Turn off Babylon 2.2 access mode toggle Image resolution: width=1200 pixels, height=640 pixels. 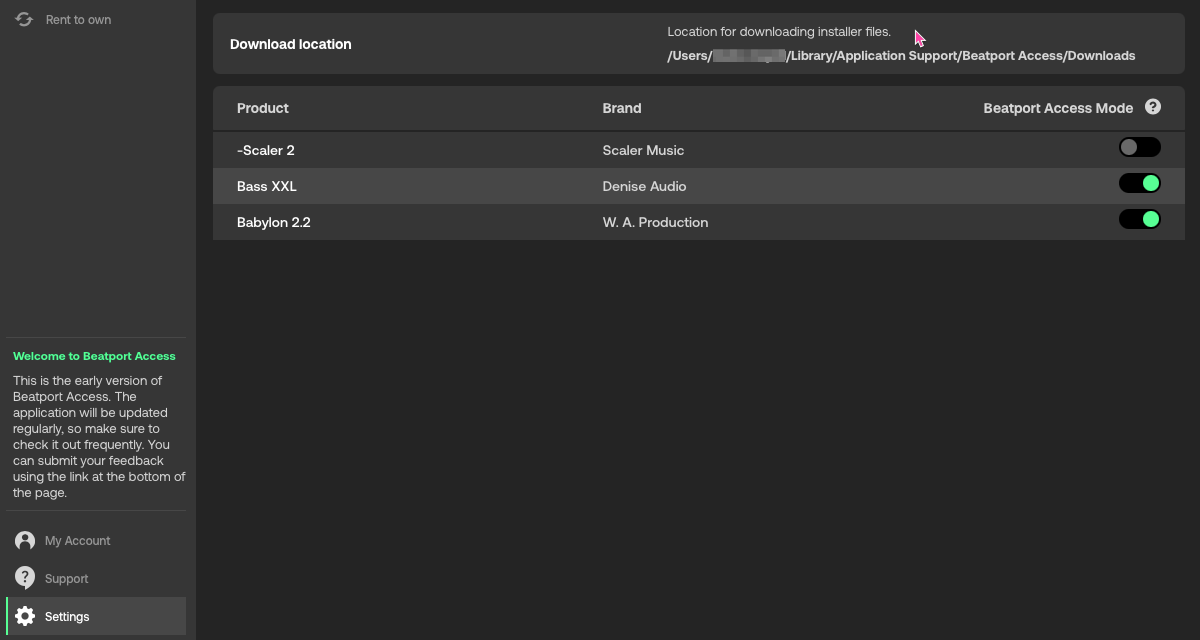pyautogui.click(x=1139, y=220)
